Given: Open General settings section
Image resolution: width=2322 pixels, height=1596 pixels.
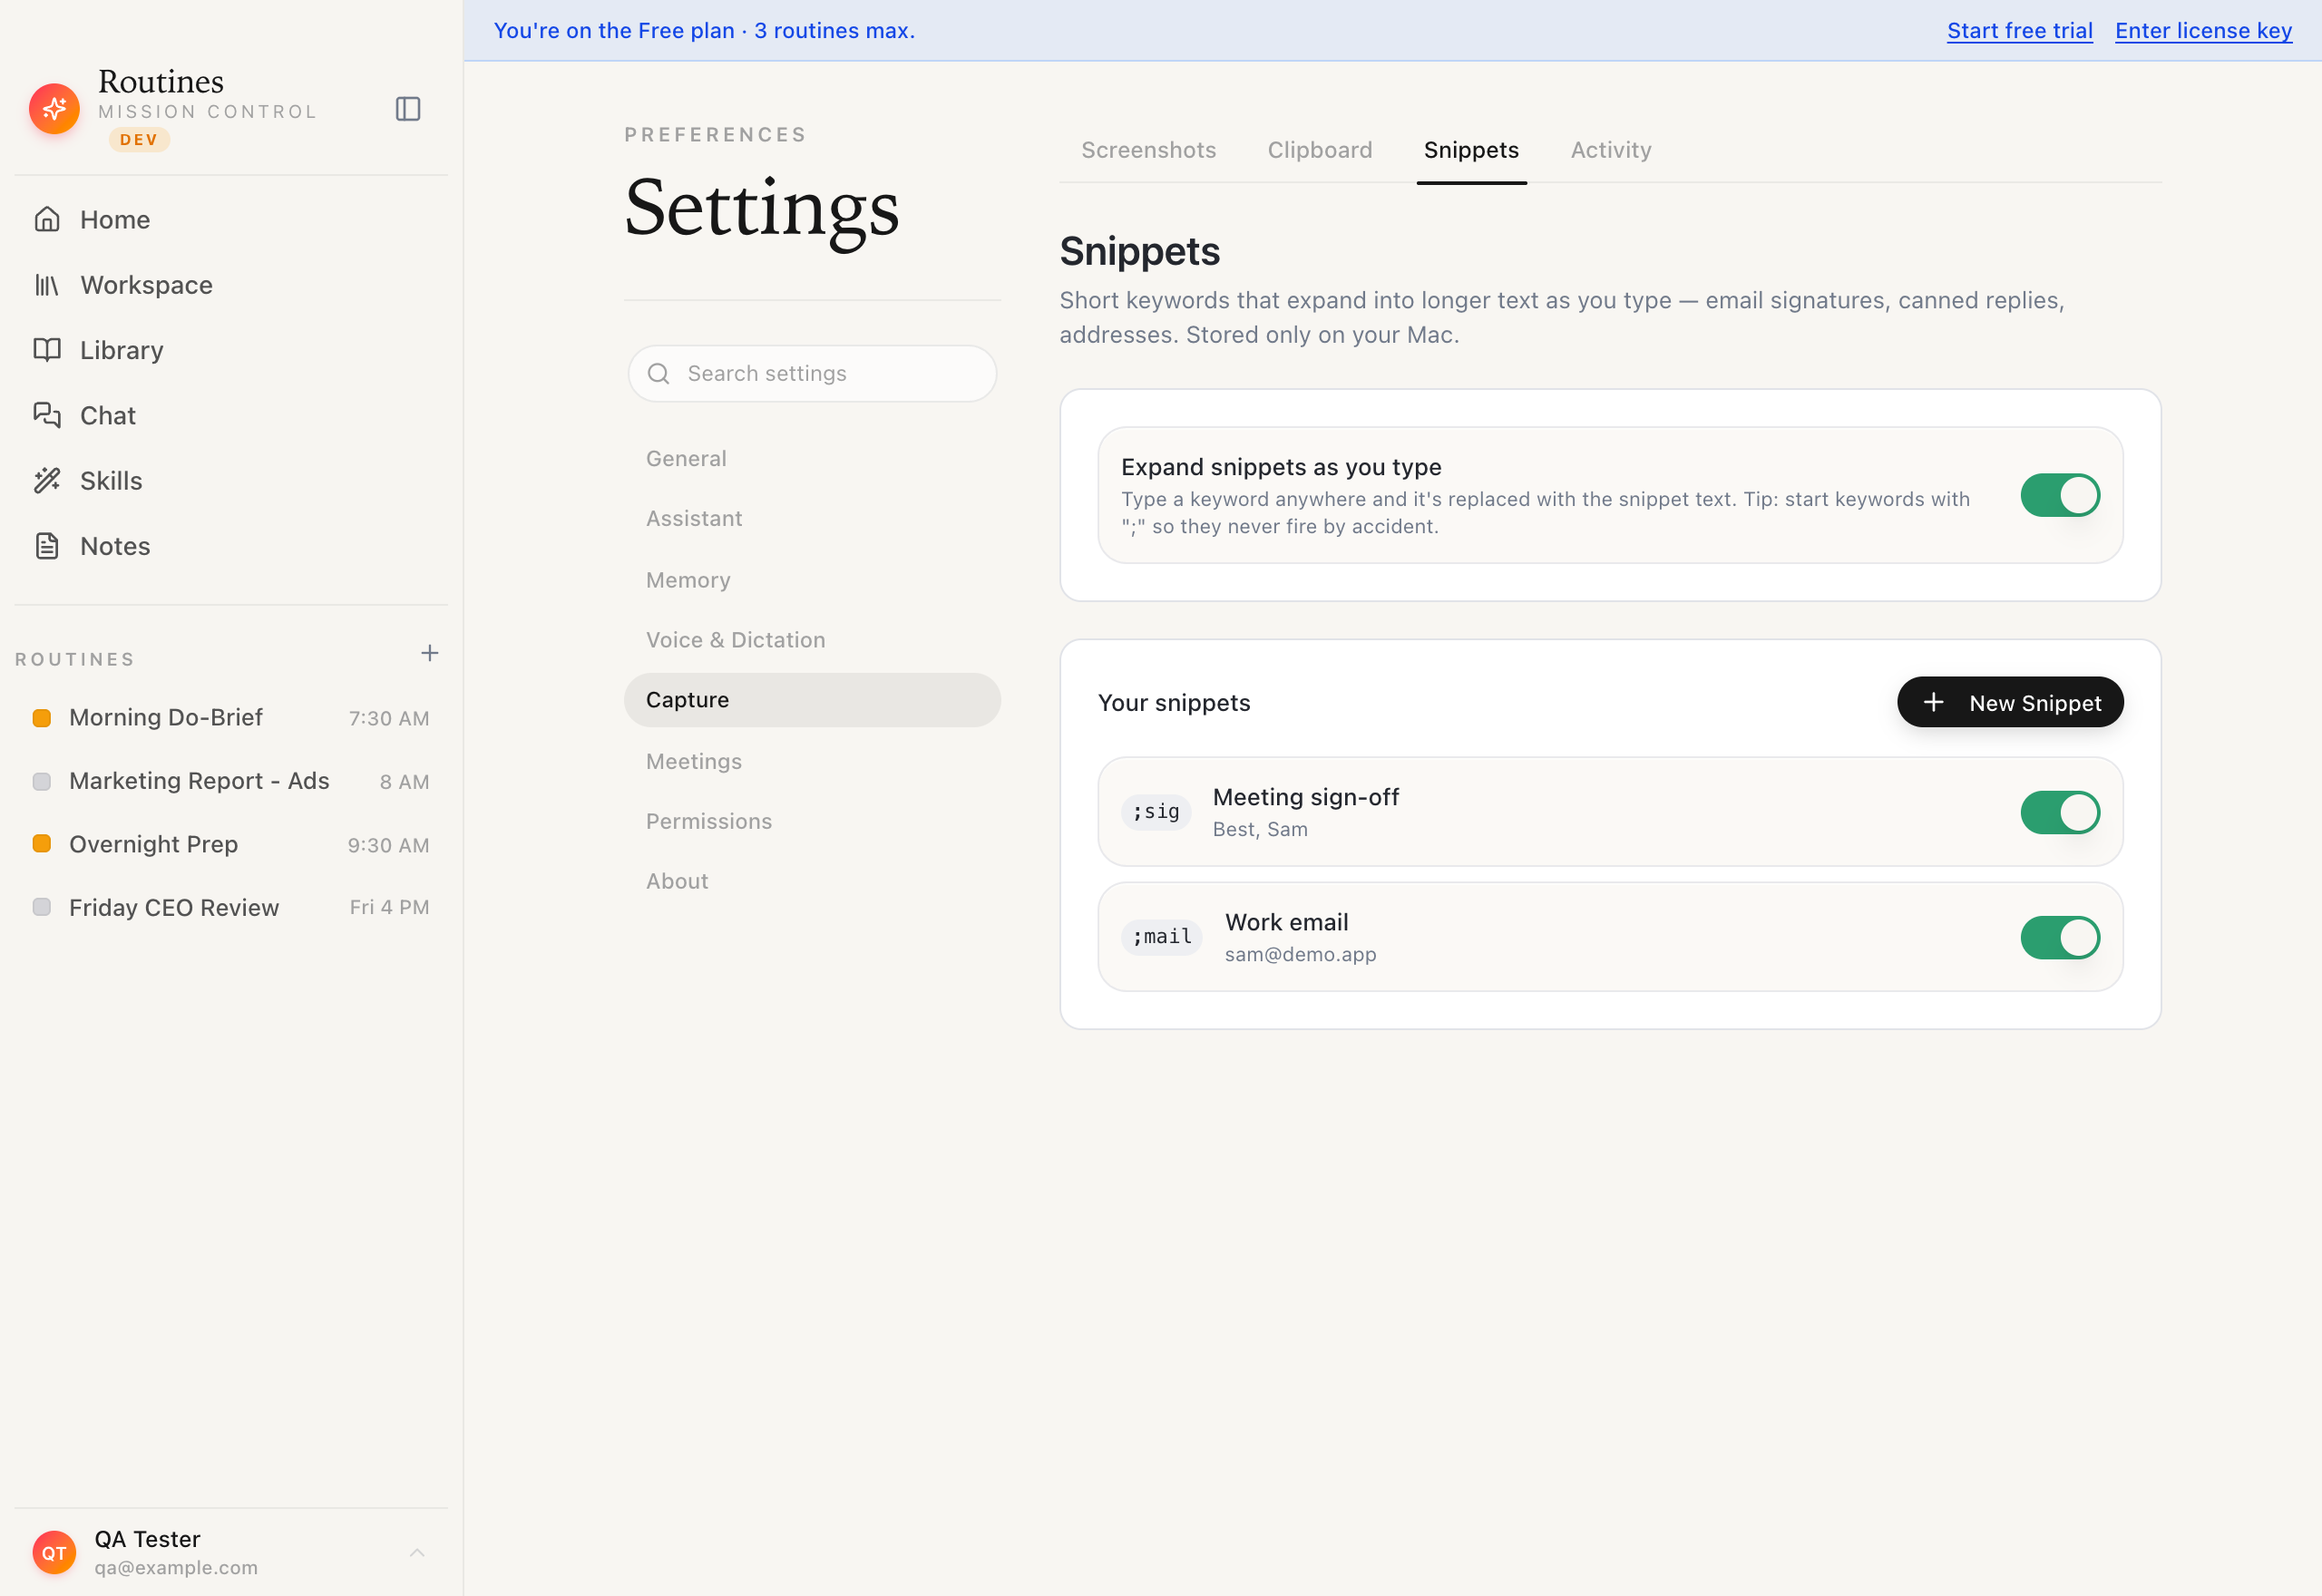Looking at the screenshot, I should pos(812,459).
